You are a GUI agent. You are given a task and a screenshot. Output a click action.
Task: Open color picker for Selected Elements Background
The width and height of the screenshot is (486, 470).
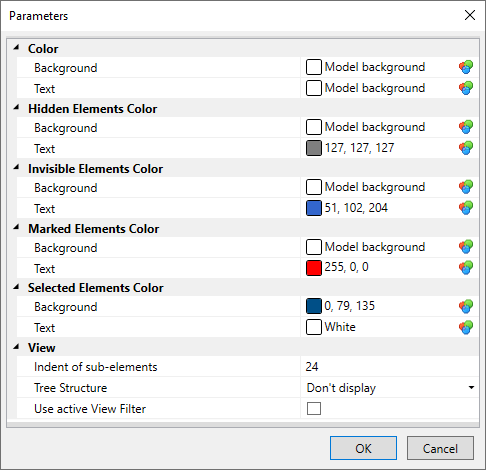point(466,307)
